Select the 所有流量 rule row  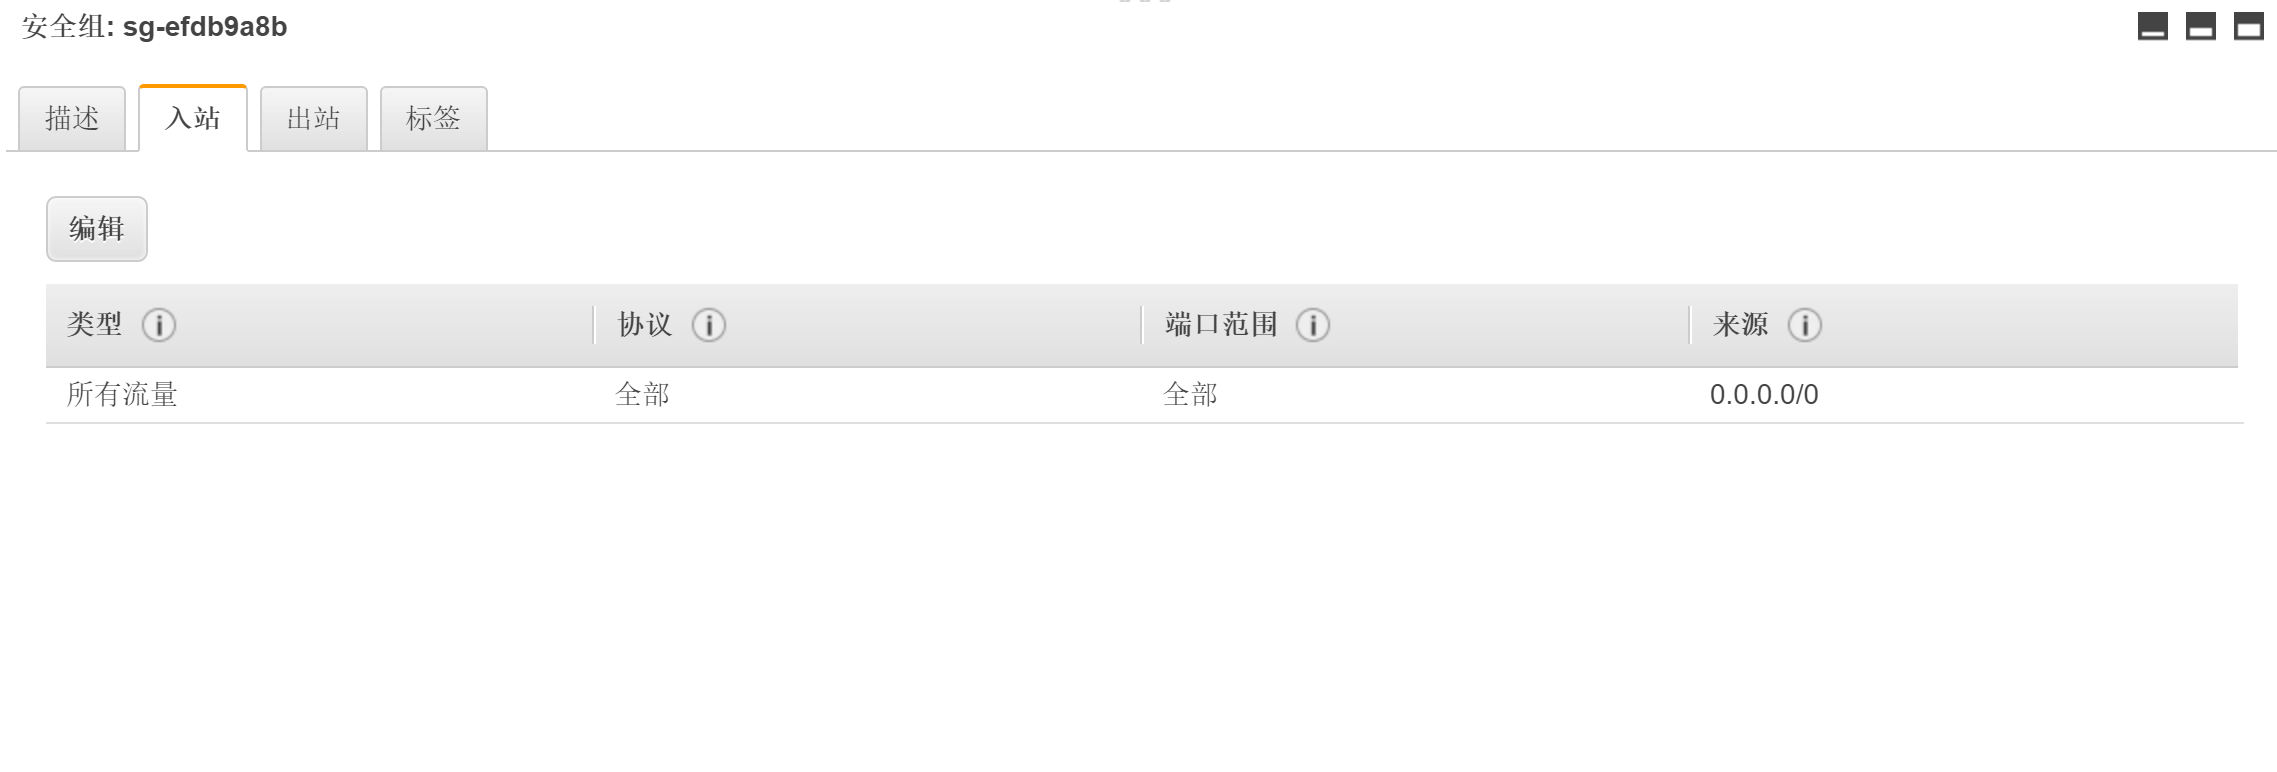coord(1142,395)
